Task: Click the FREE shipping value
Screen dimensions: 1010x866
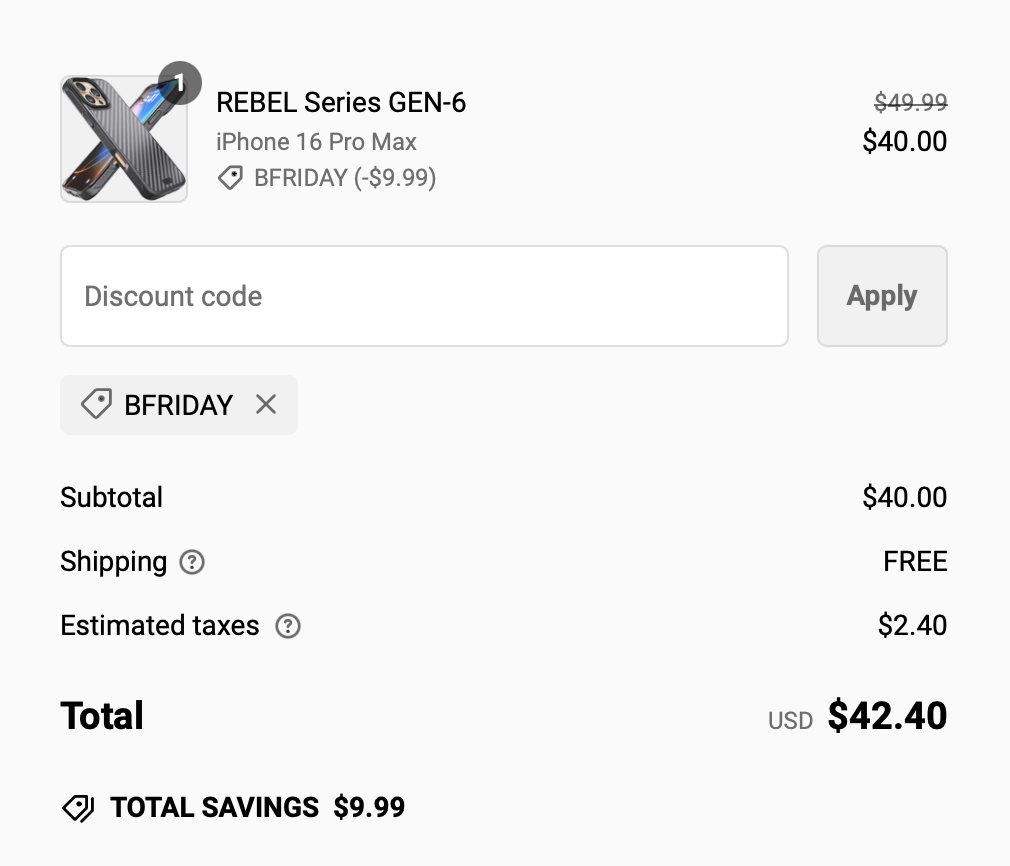Action: [x=915, y=562]
